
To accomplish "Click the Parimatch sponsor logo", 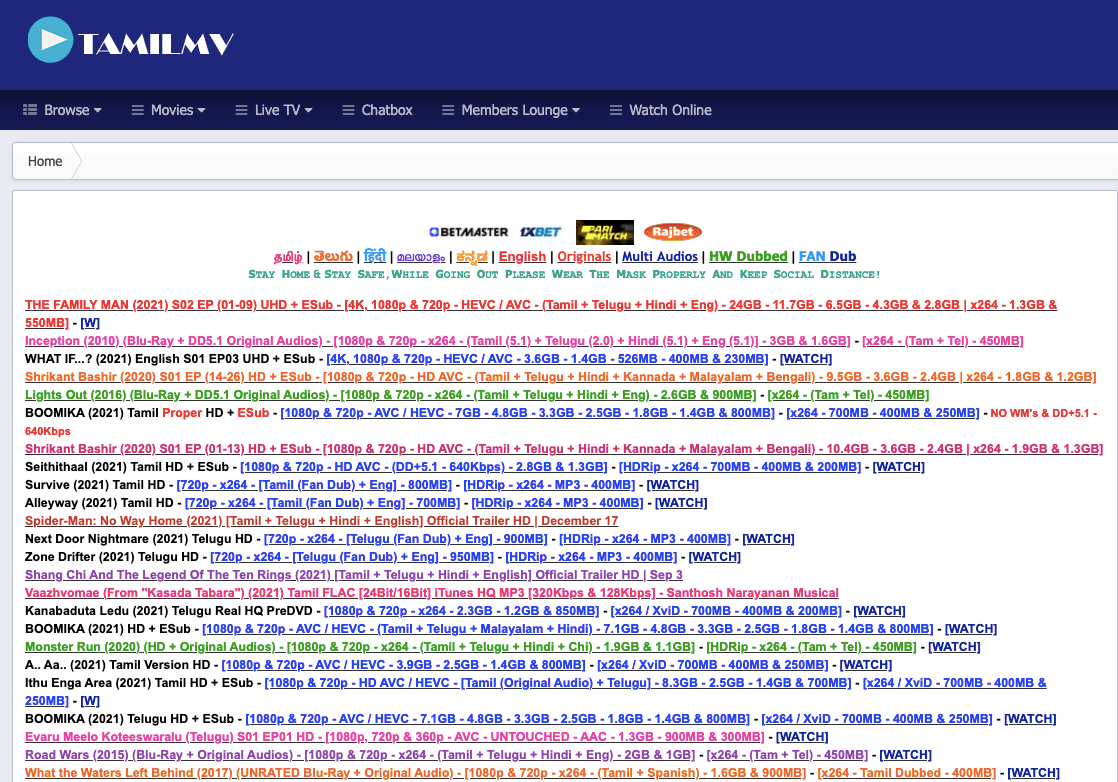I will pos(605,232).
